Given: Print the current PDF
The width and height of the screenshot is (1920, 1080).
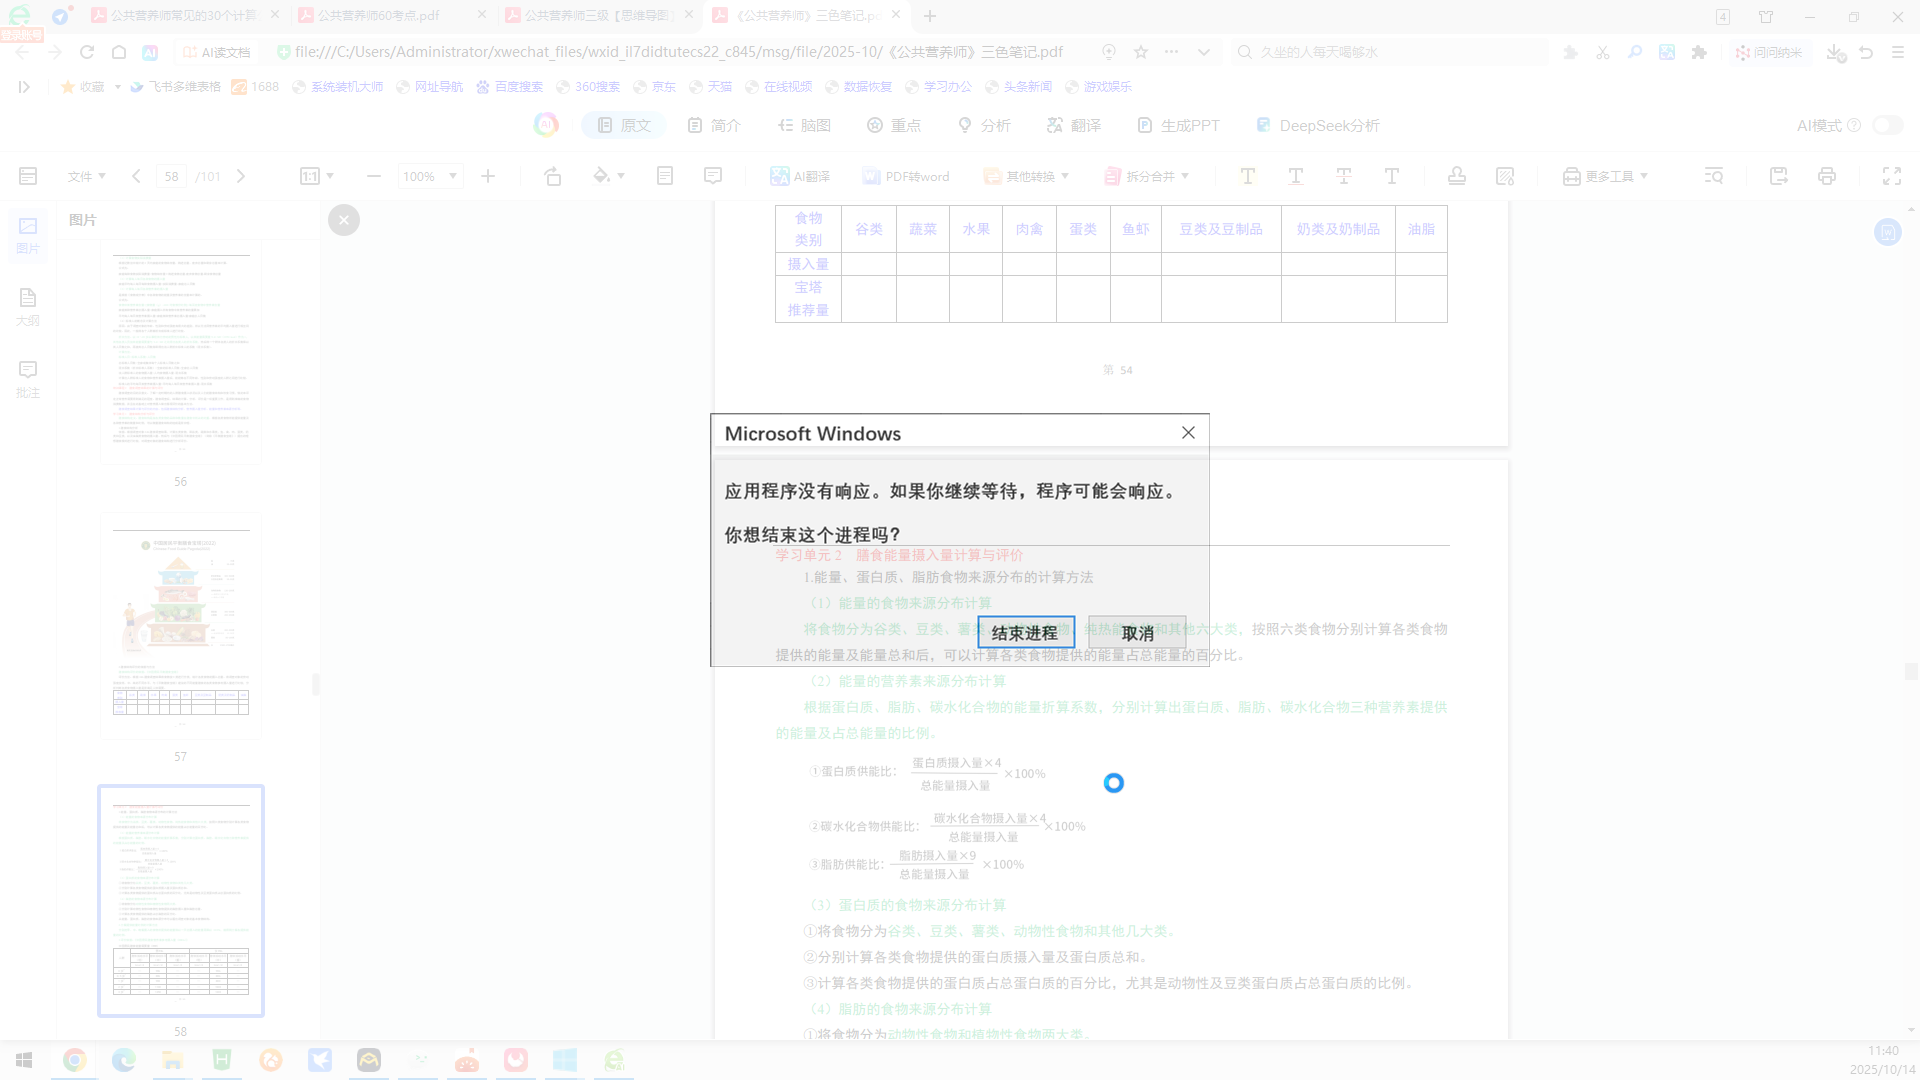Looking at the screenshot, I should point(1827,175).
